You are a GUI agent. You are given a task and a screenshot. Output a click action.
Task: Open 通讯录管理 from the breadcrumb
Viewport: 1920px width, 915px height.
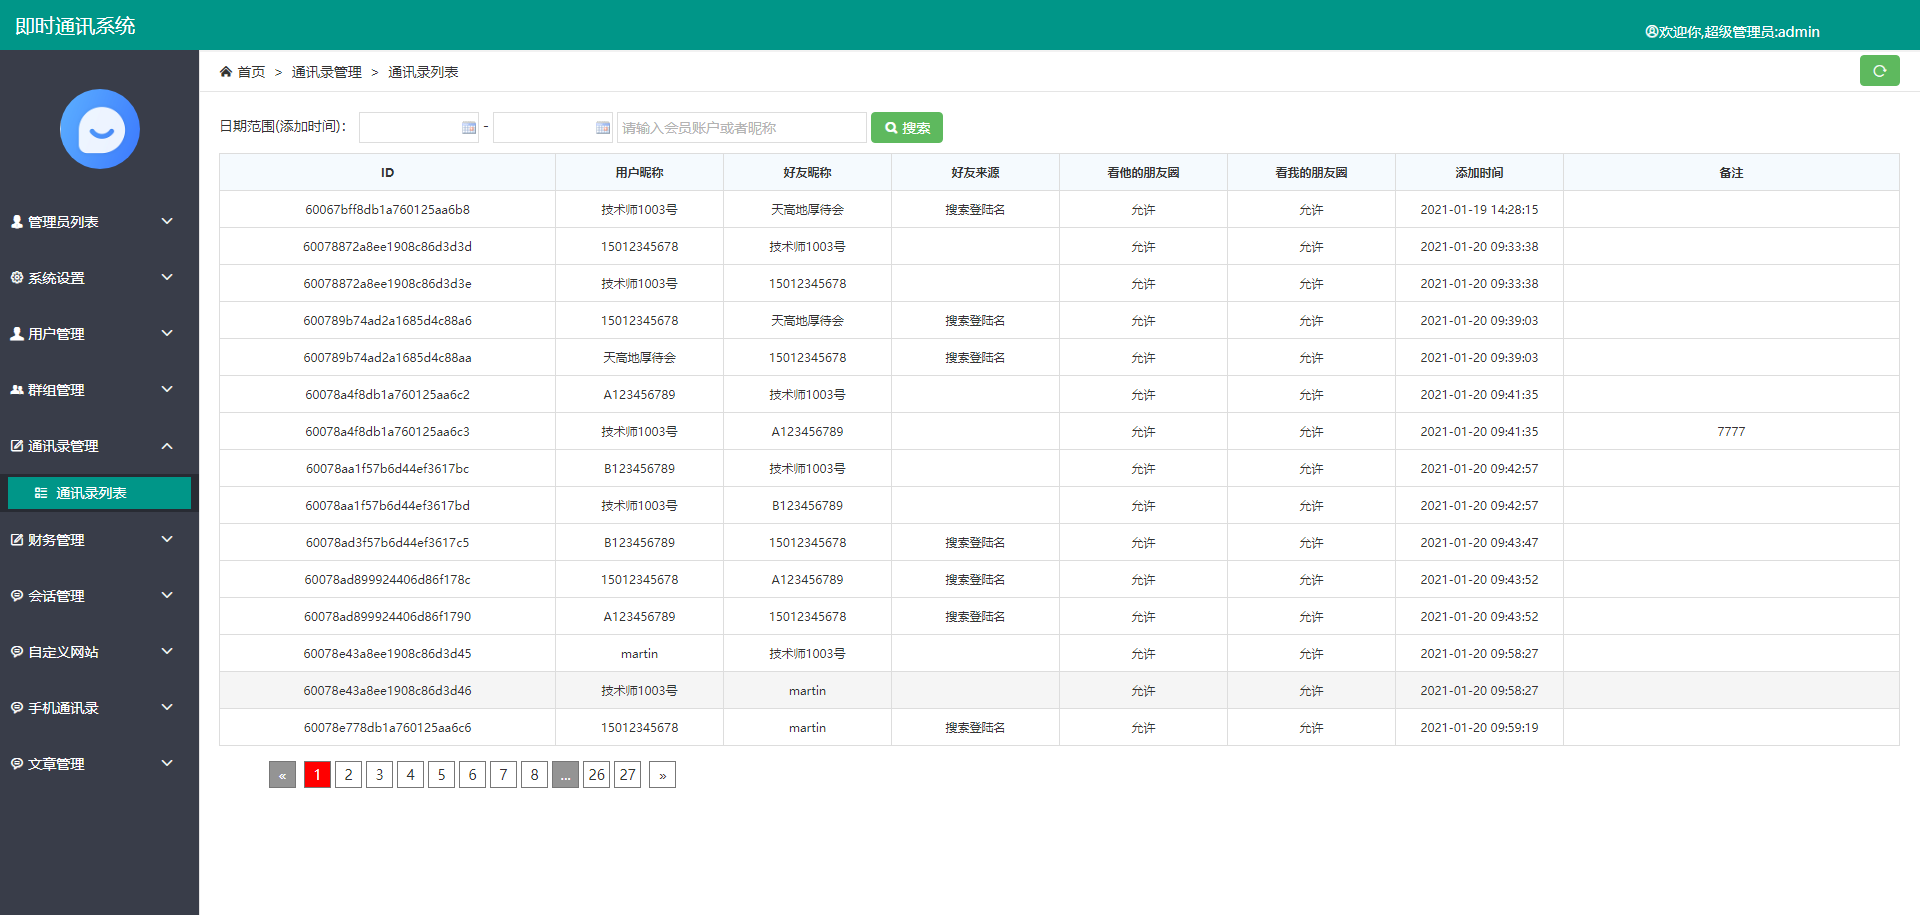pyautogui.click(x=326, y=71)
